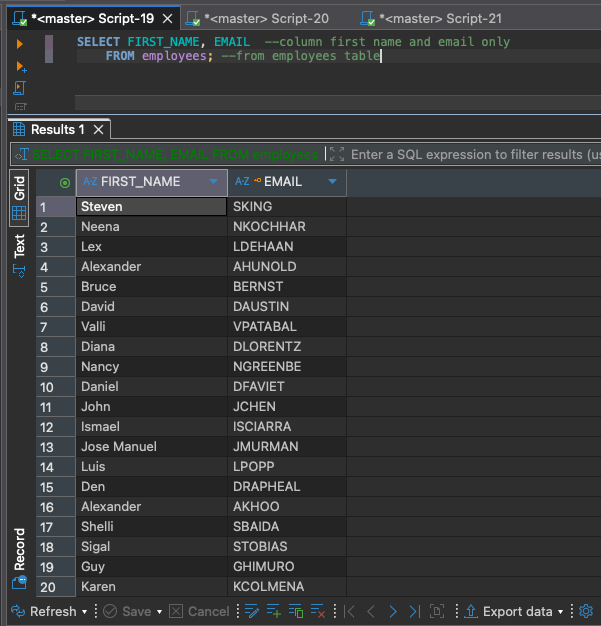
Task: Go to last row navigation icon
Action: click(x=415, y=611)
